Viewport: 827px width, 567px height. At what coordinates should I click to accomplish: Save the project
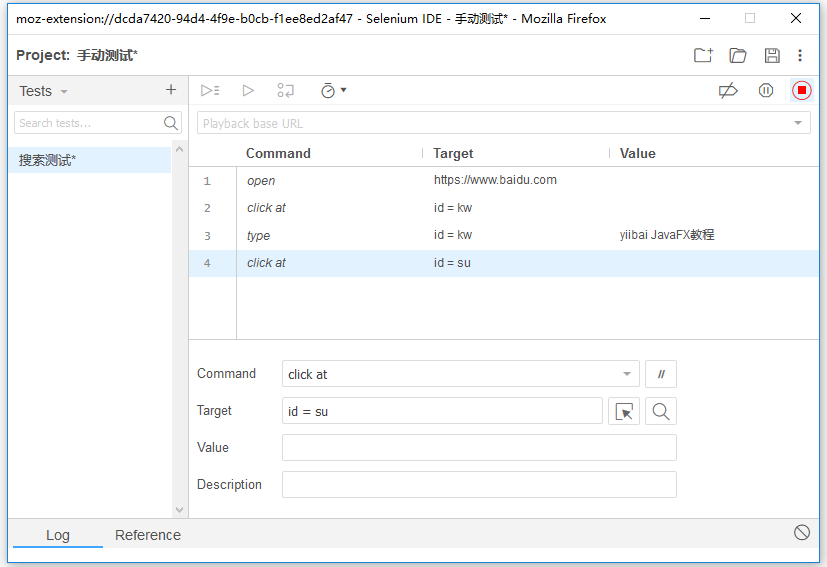pyautogui.click(x=772, y=55)
